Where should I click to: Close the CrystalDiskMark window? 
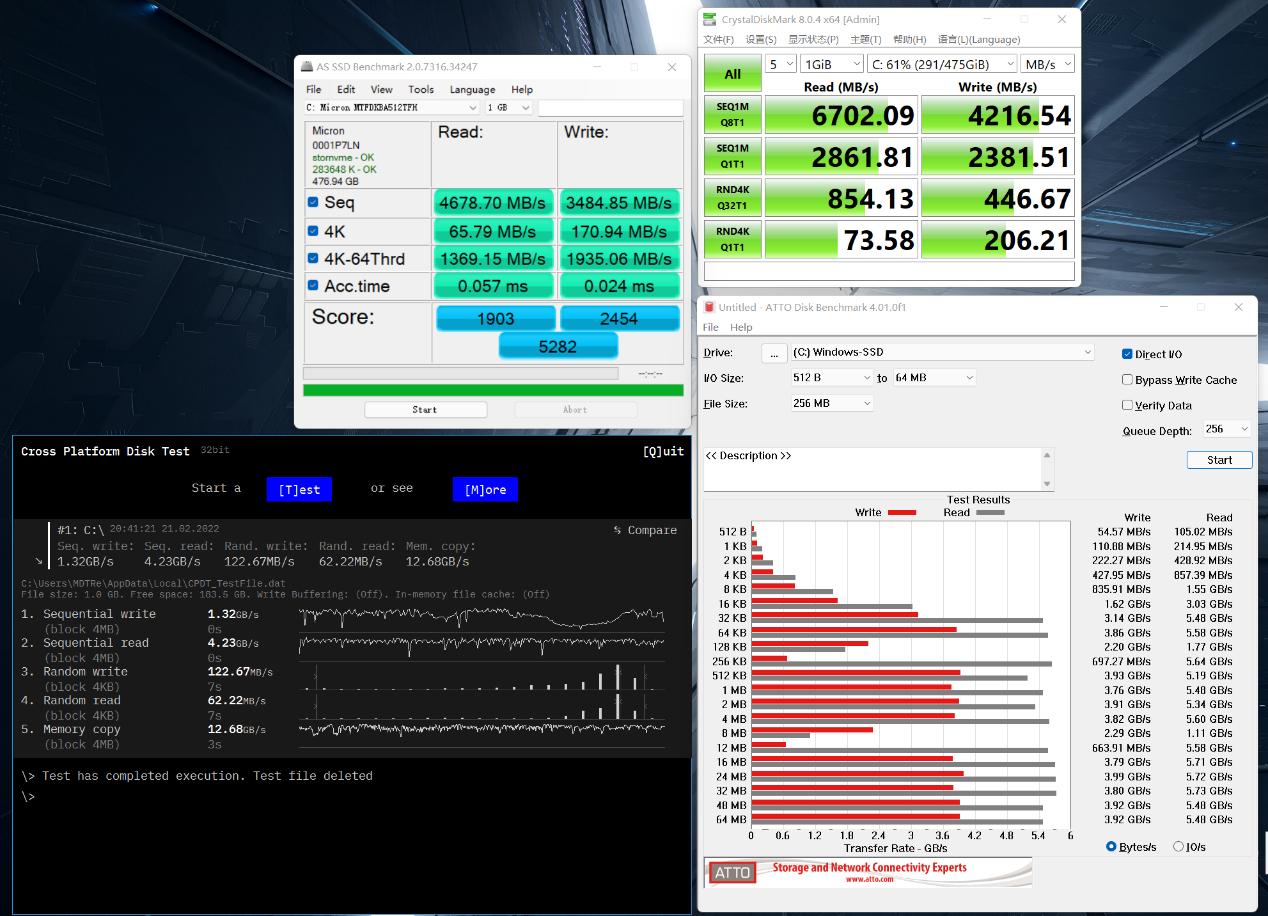pos(1061,19)
